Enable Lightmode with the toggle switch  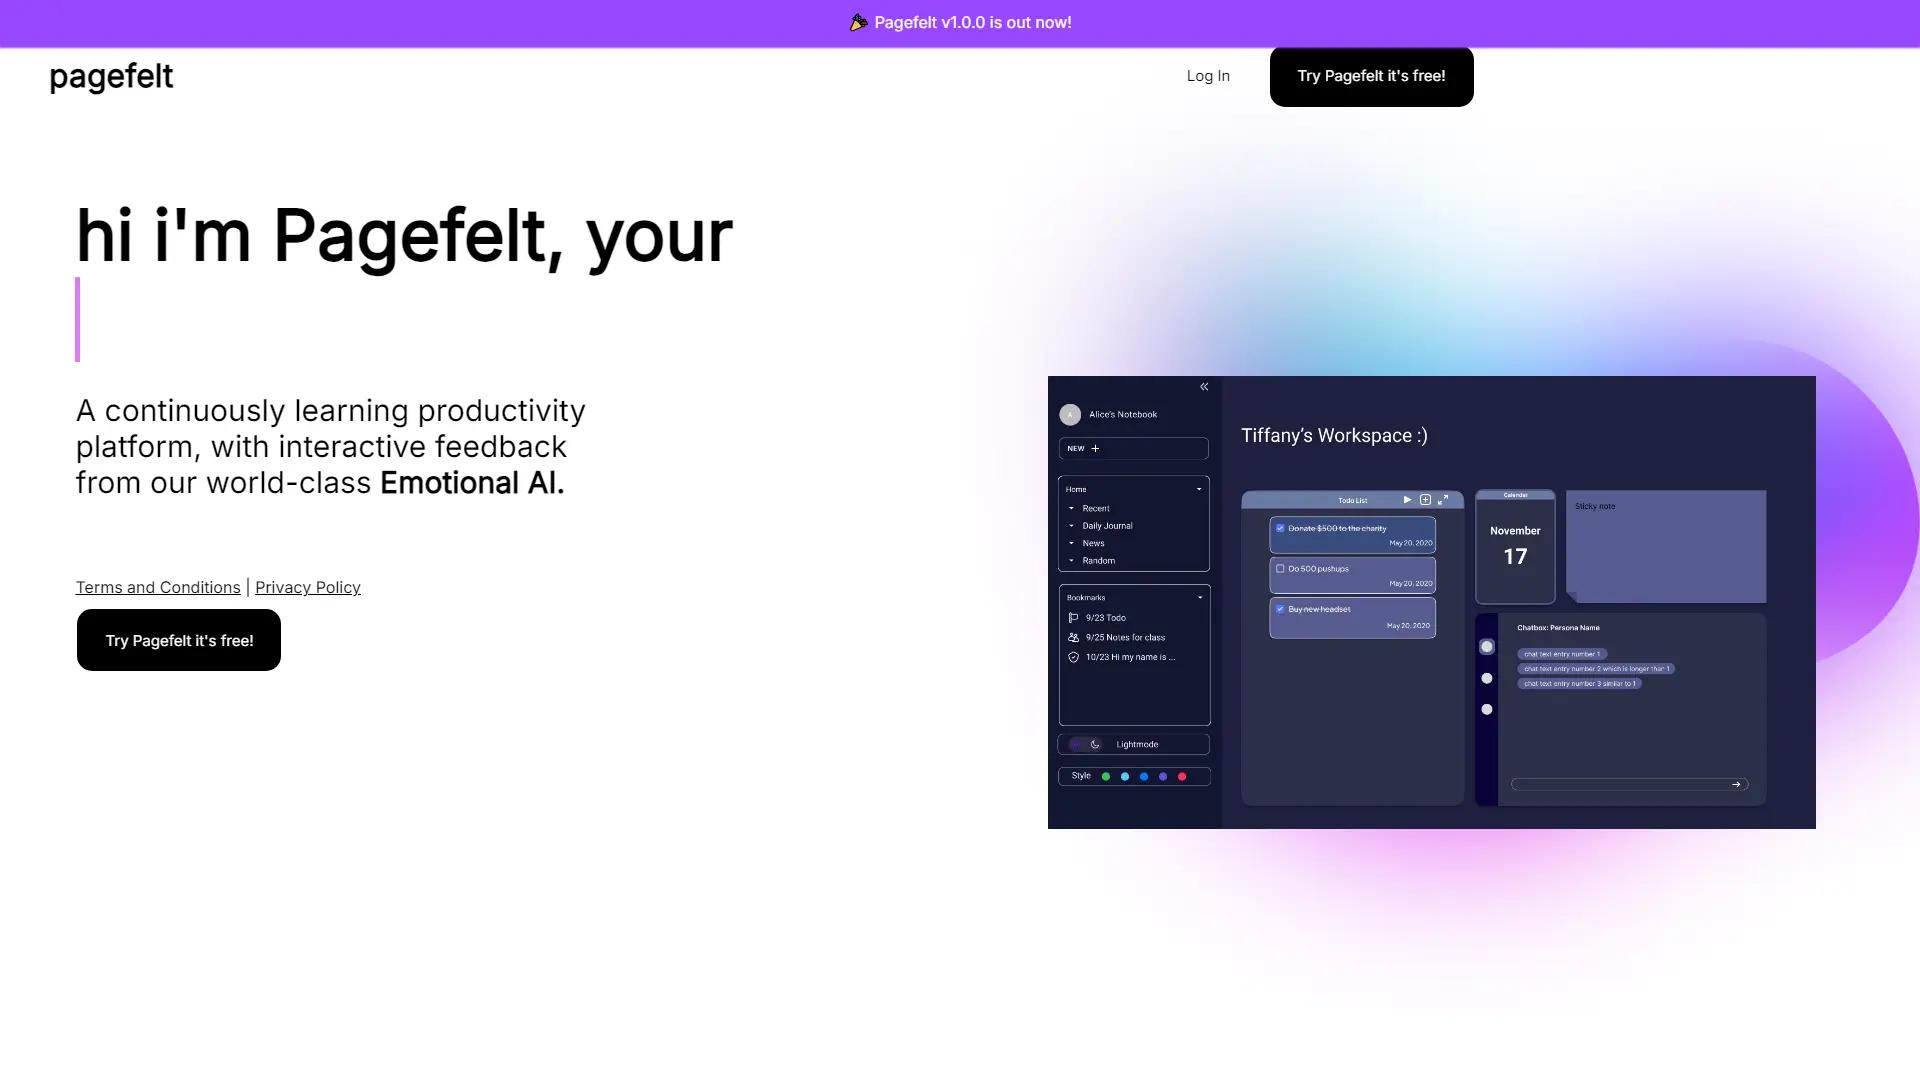[1076, 744]
